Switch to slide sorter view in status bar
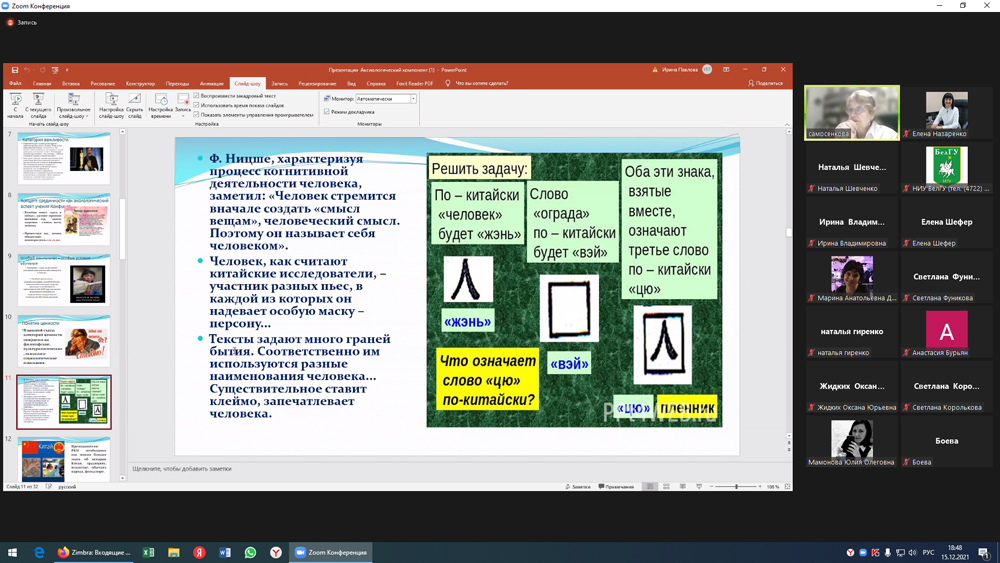The width and height of the screenshot is (1000, 563). tap(666, 487)
